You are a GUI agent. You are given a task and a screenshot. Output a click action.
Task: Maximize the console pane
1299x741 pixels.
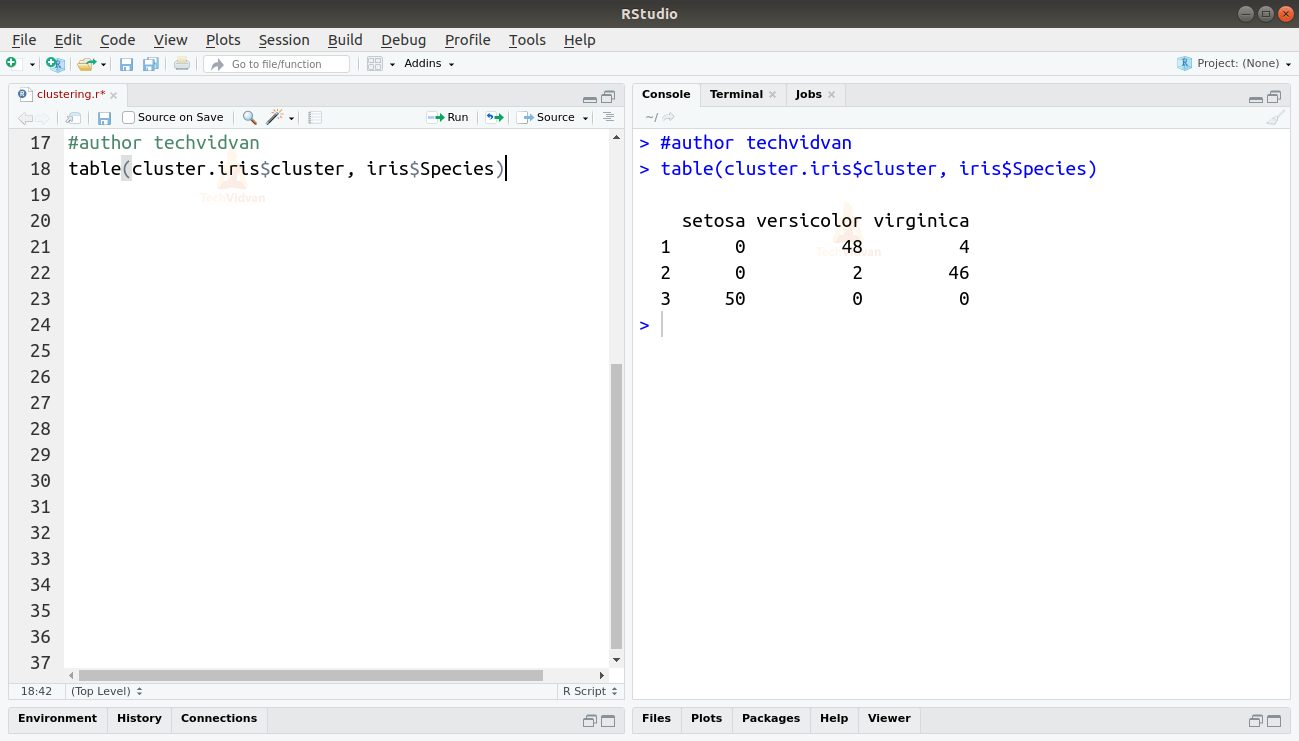[1274, 97]
